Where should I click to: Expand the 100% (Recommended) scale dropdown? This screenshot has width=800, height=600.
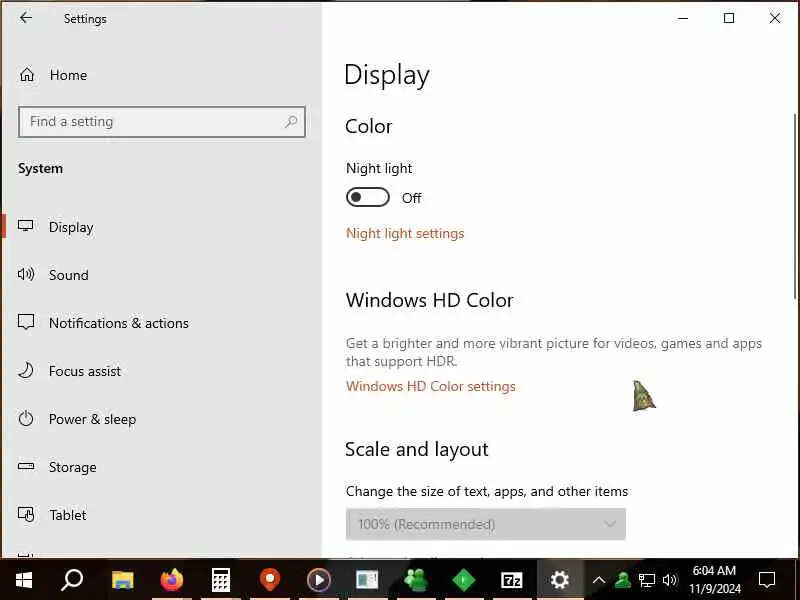click(486, 524)
